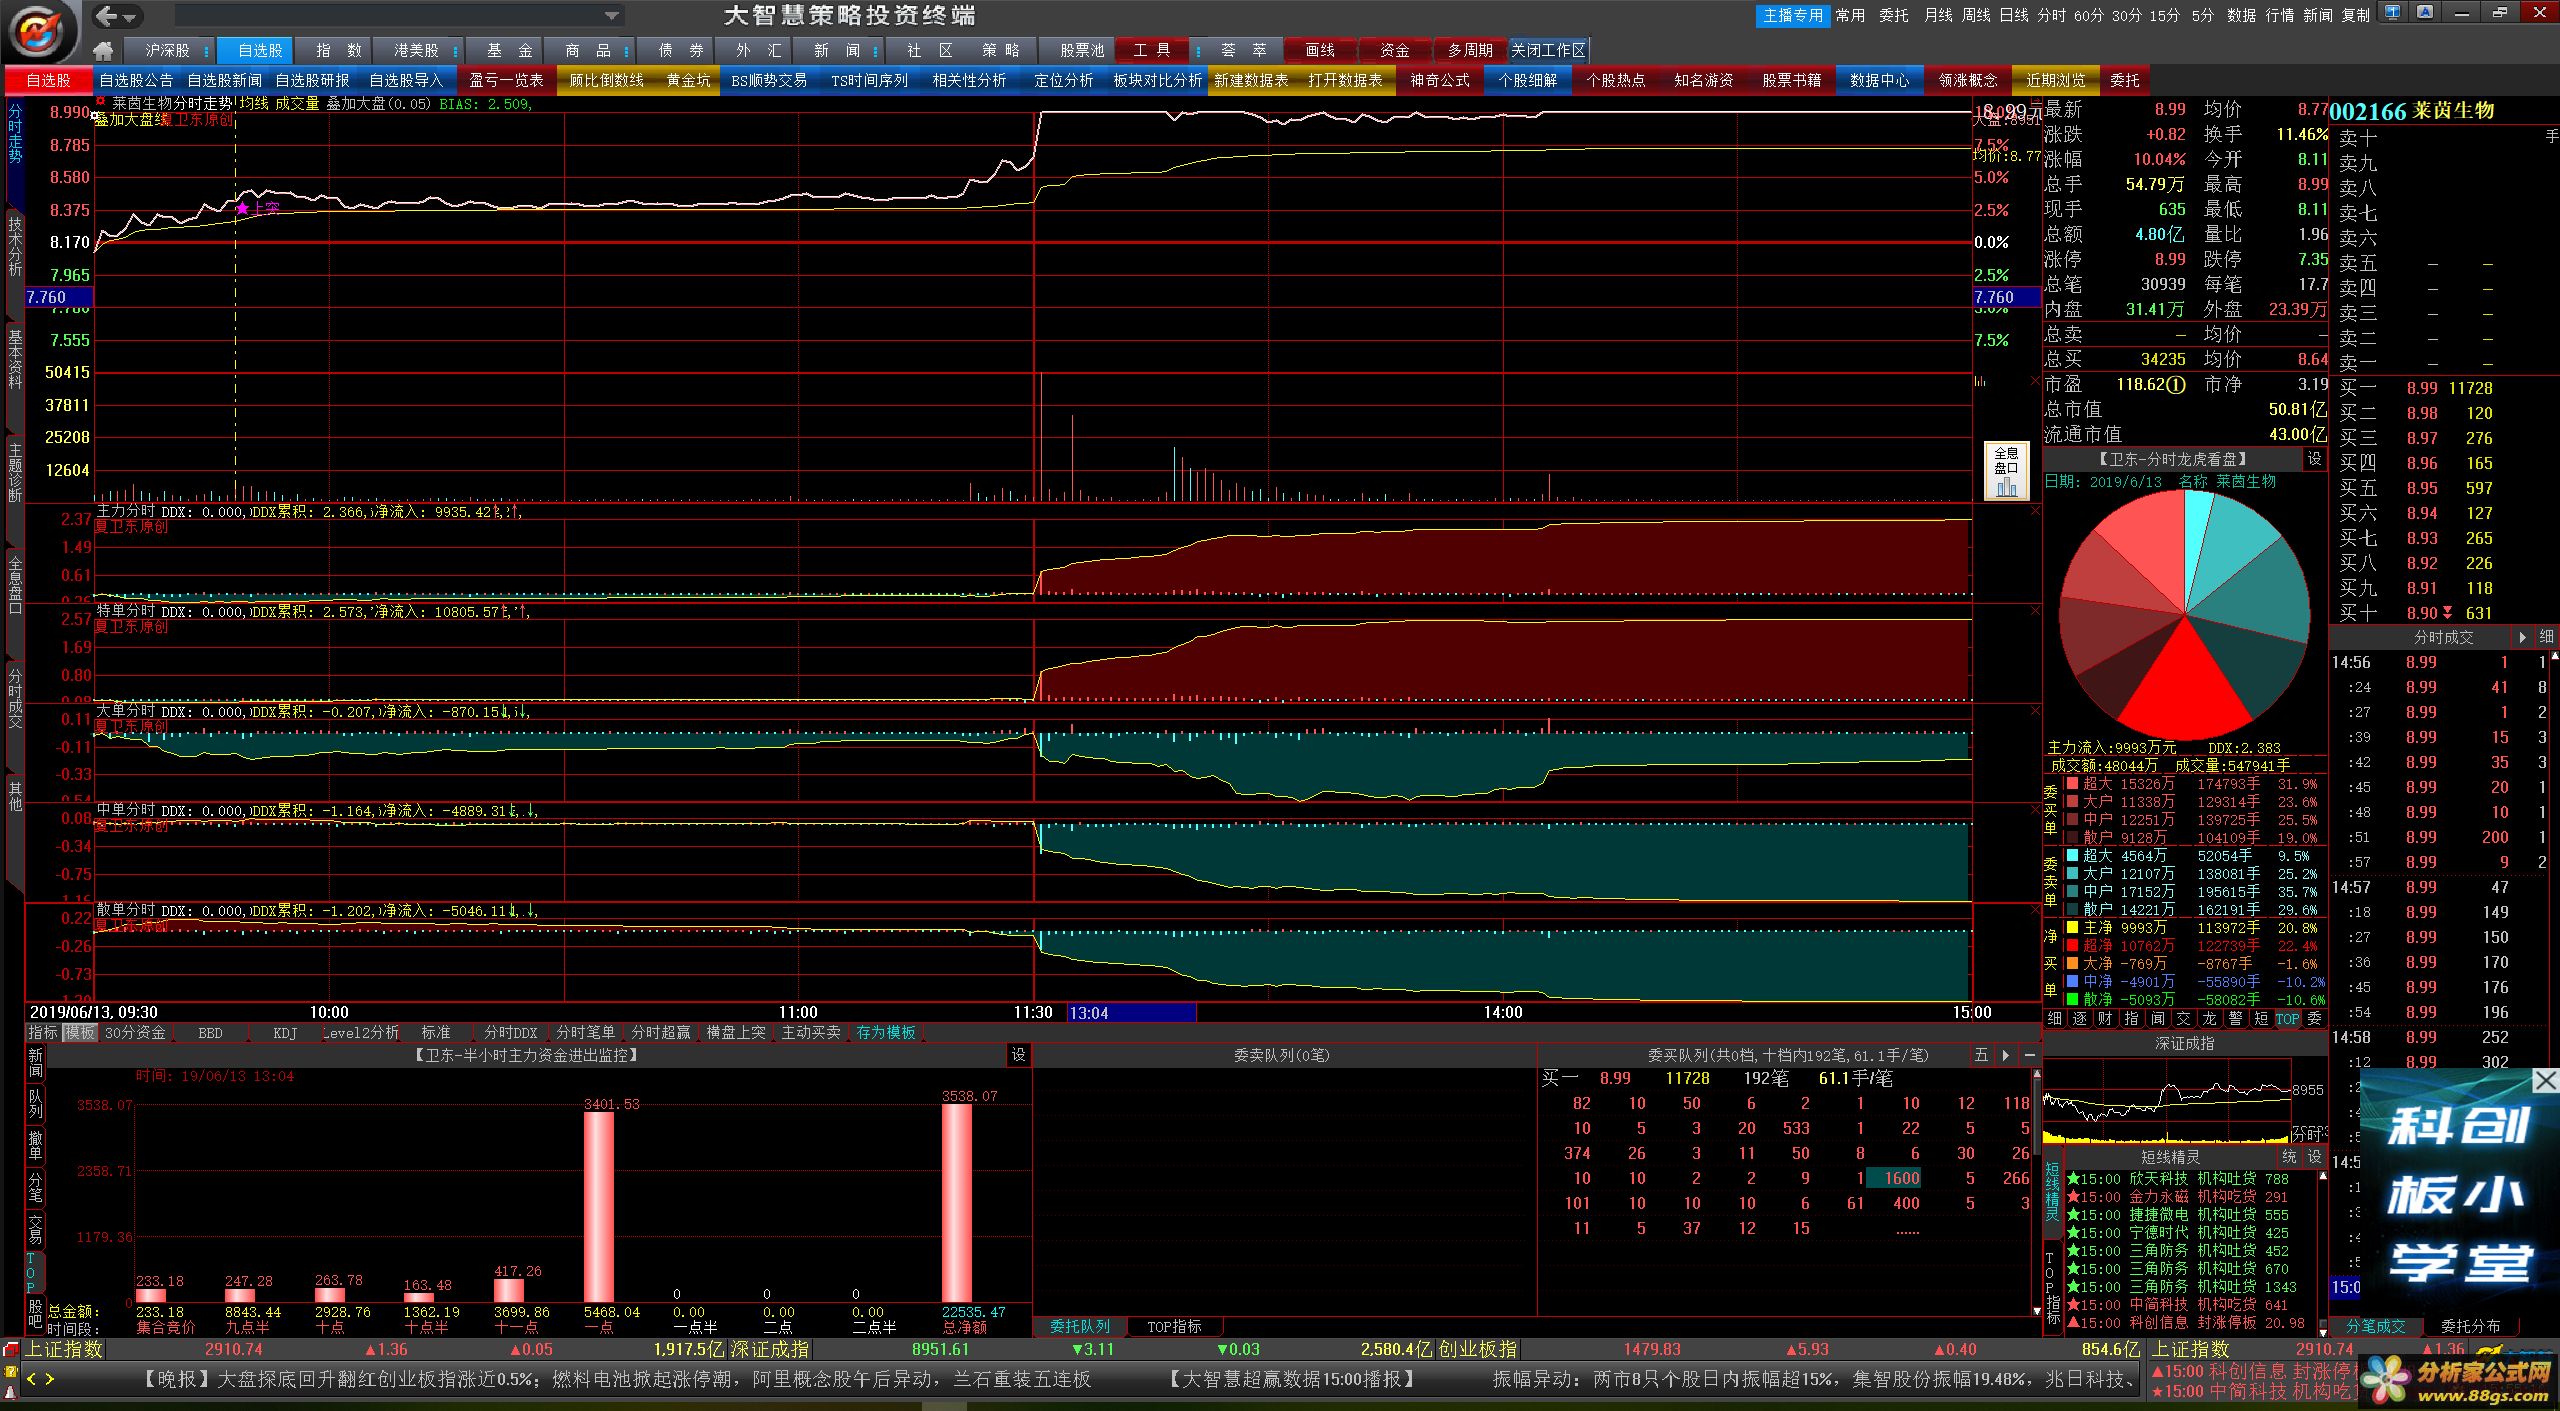Click the play arrow in 委买队列 header
Screen dimensions: 2560x1411
2005,1054
